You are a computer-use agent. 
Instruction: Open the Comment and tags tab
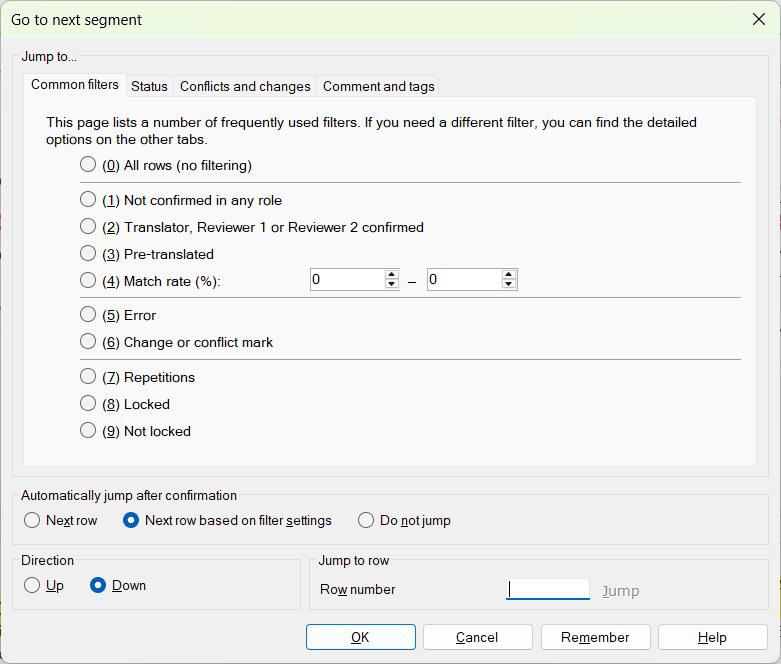(x=378, y=87)
